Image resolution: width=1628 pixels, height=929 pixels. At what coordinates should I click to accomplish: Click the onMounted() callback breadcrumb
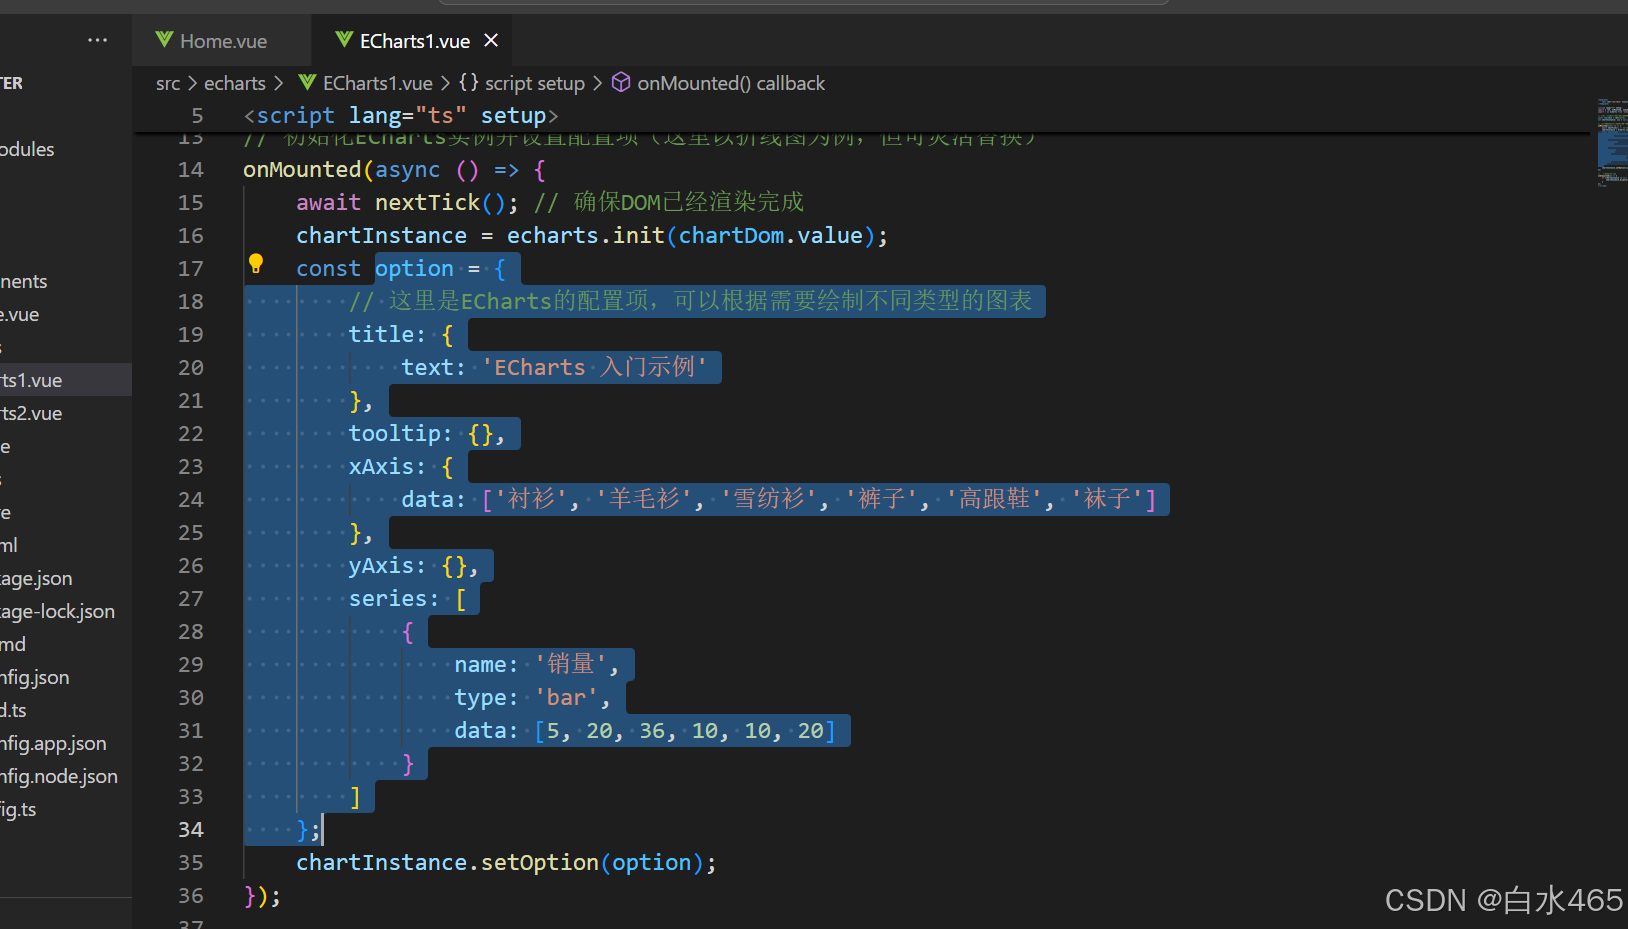click(x=731, y=83)
